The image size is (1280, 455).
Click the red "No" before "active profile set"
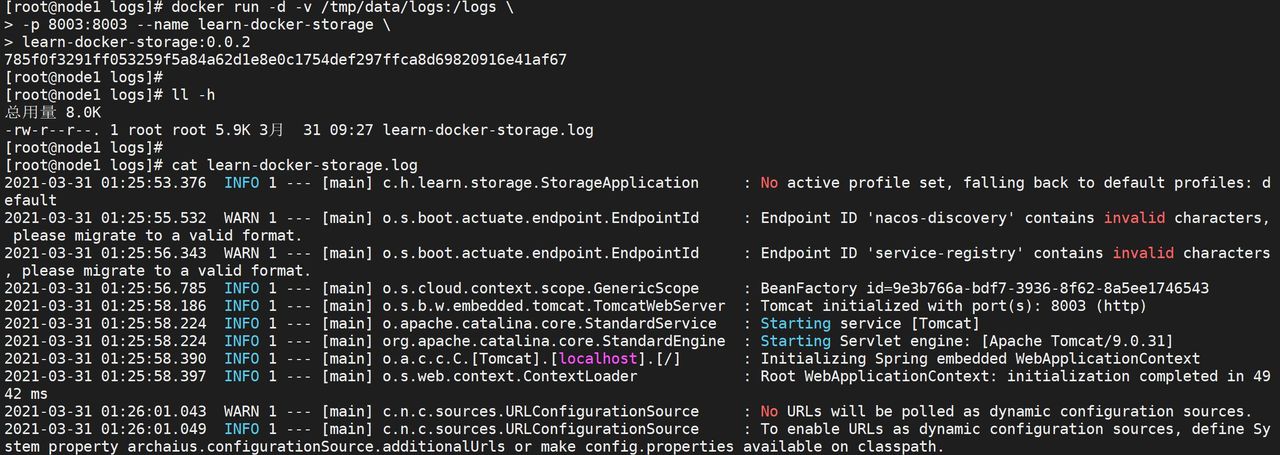click(x=769, y=183)
